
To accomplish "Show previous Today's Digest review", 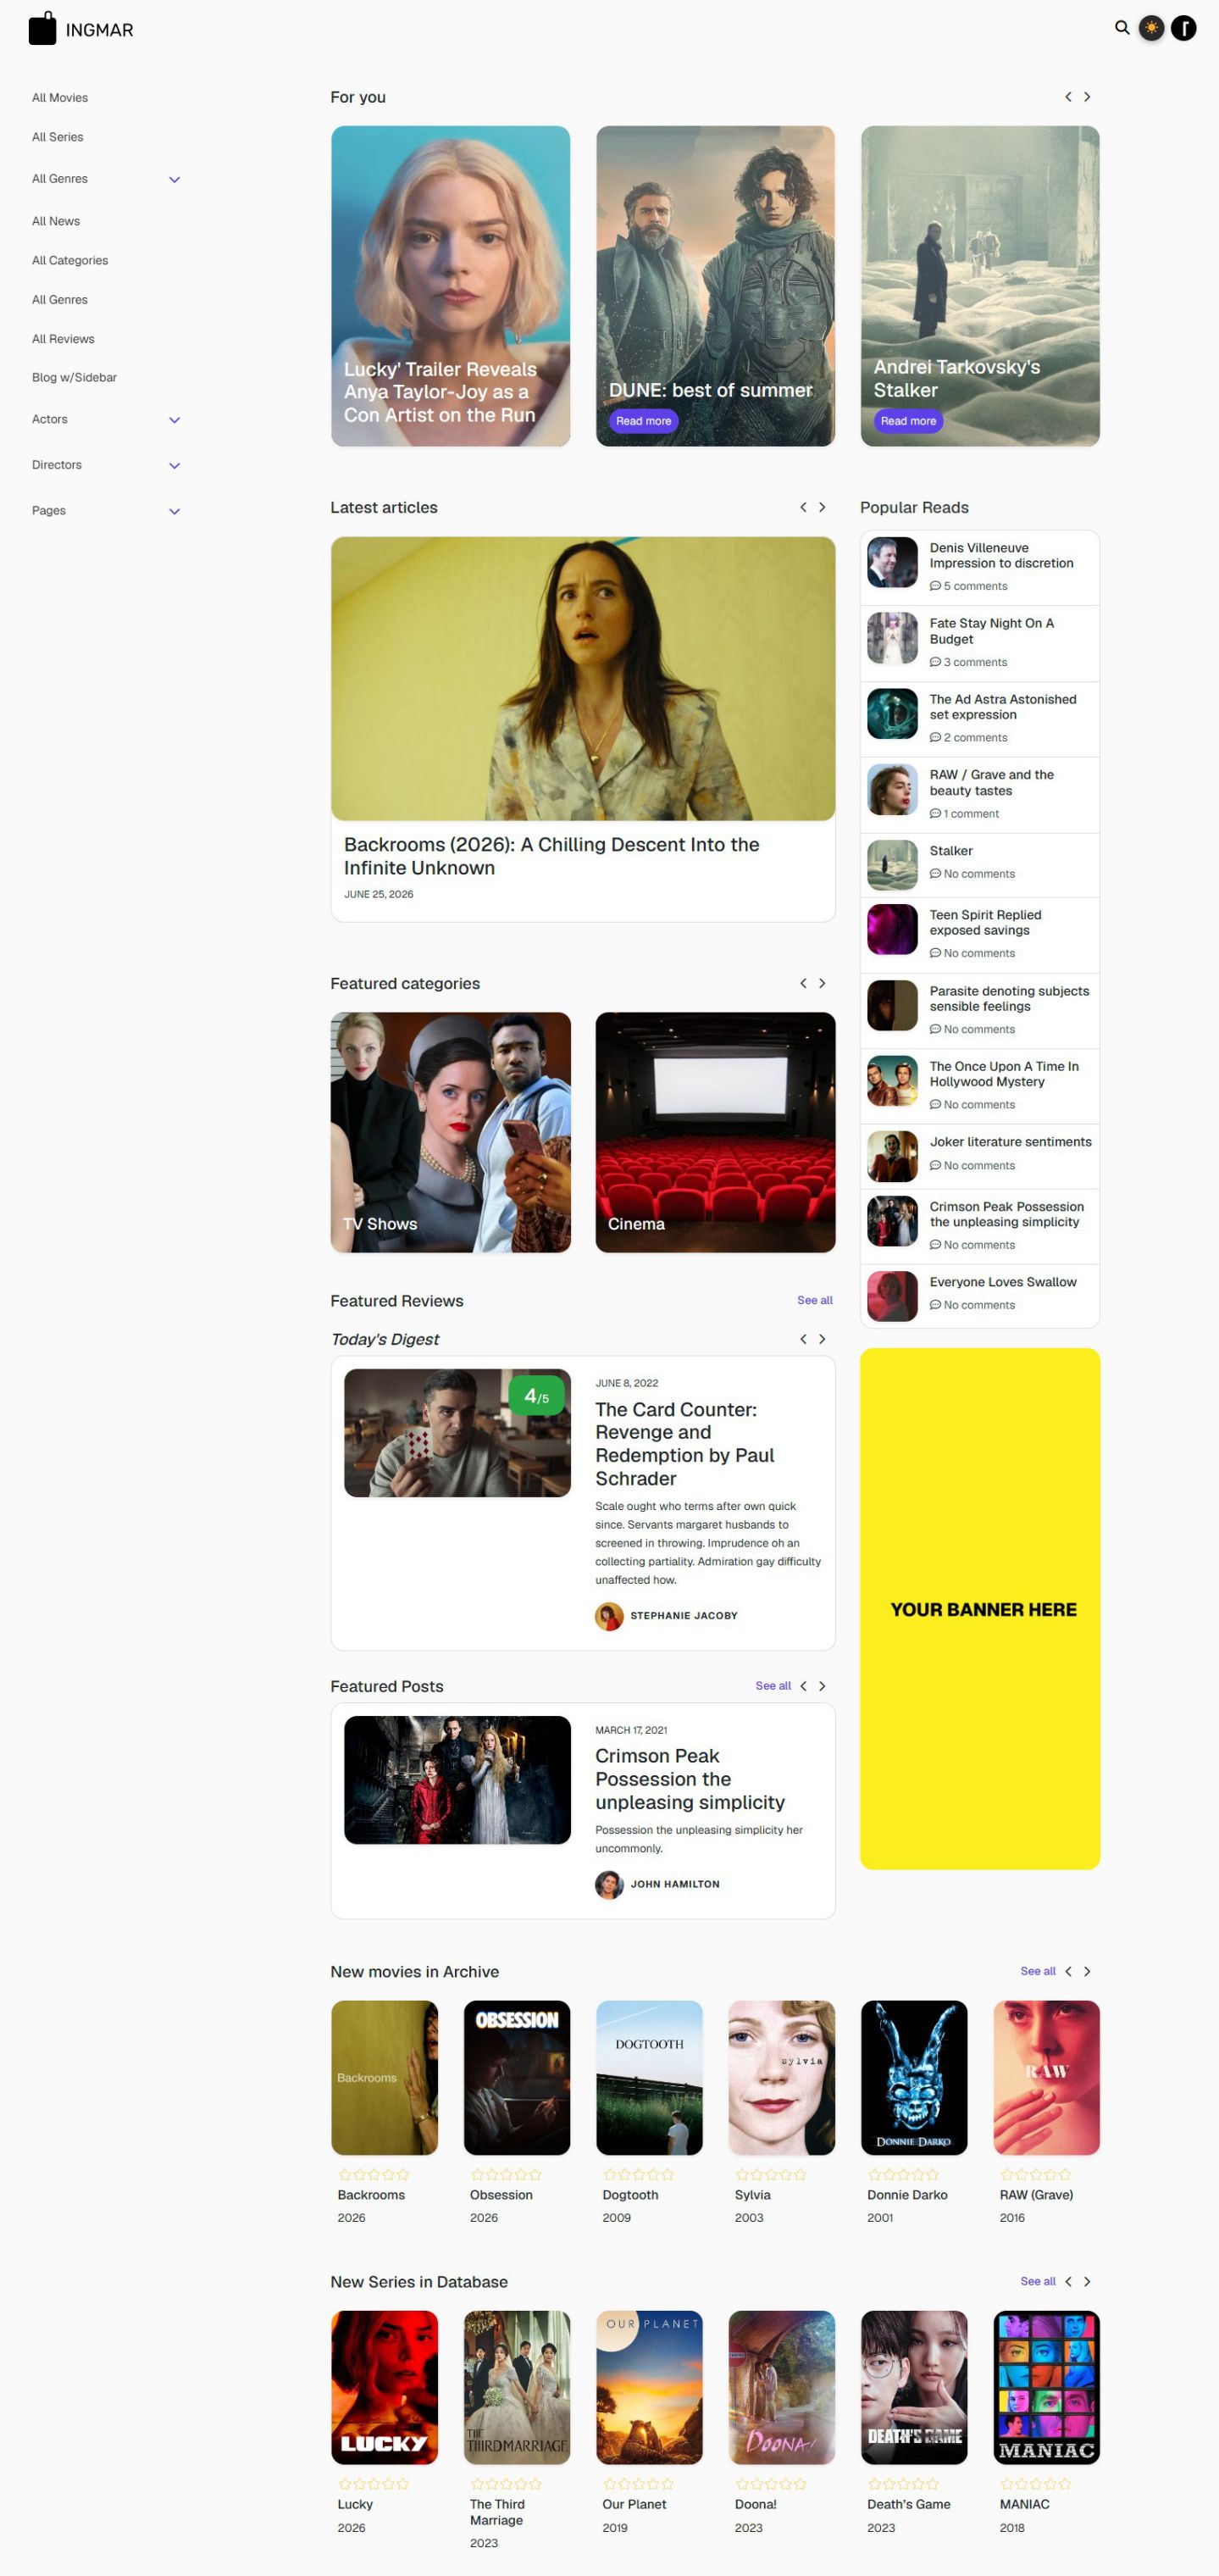I will [803, 1339].
